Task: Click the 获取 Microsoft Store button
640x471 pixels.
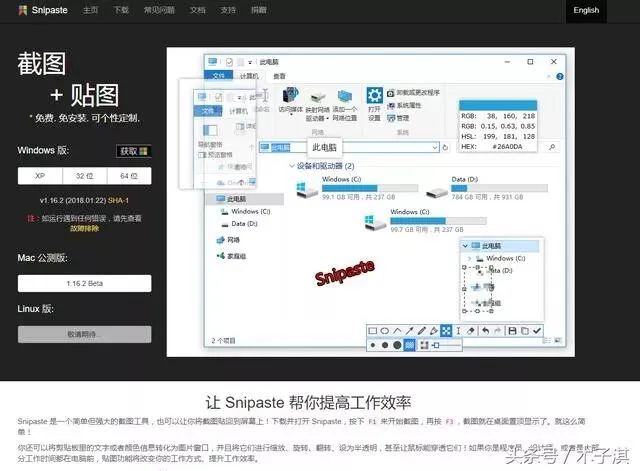Action: 133,151
